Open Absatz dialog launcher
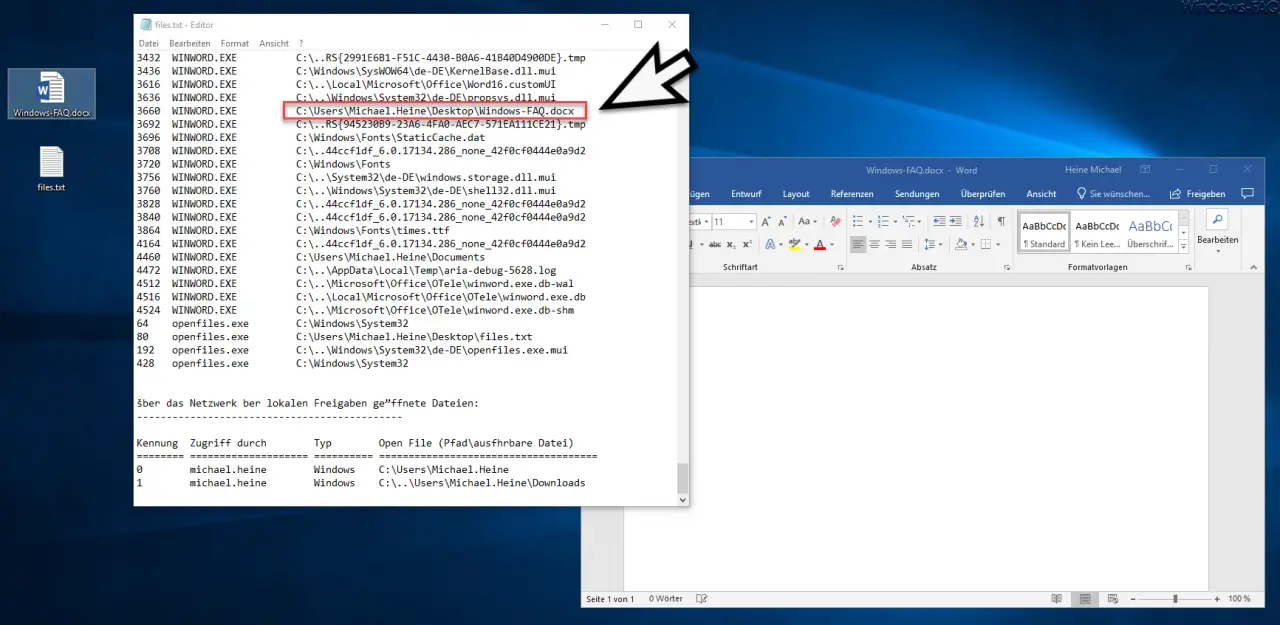The image size is (1280, 625). click(x=1008, y=268)
